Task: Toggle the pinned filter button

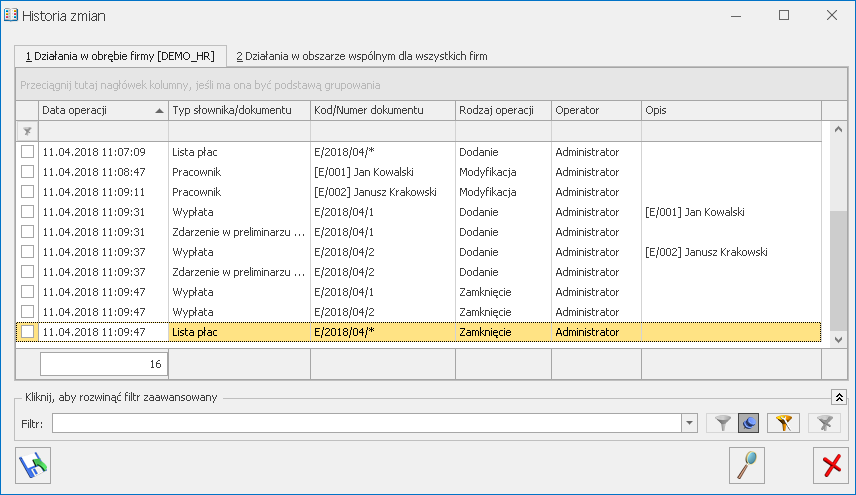Action: (748, 423)
